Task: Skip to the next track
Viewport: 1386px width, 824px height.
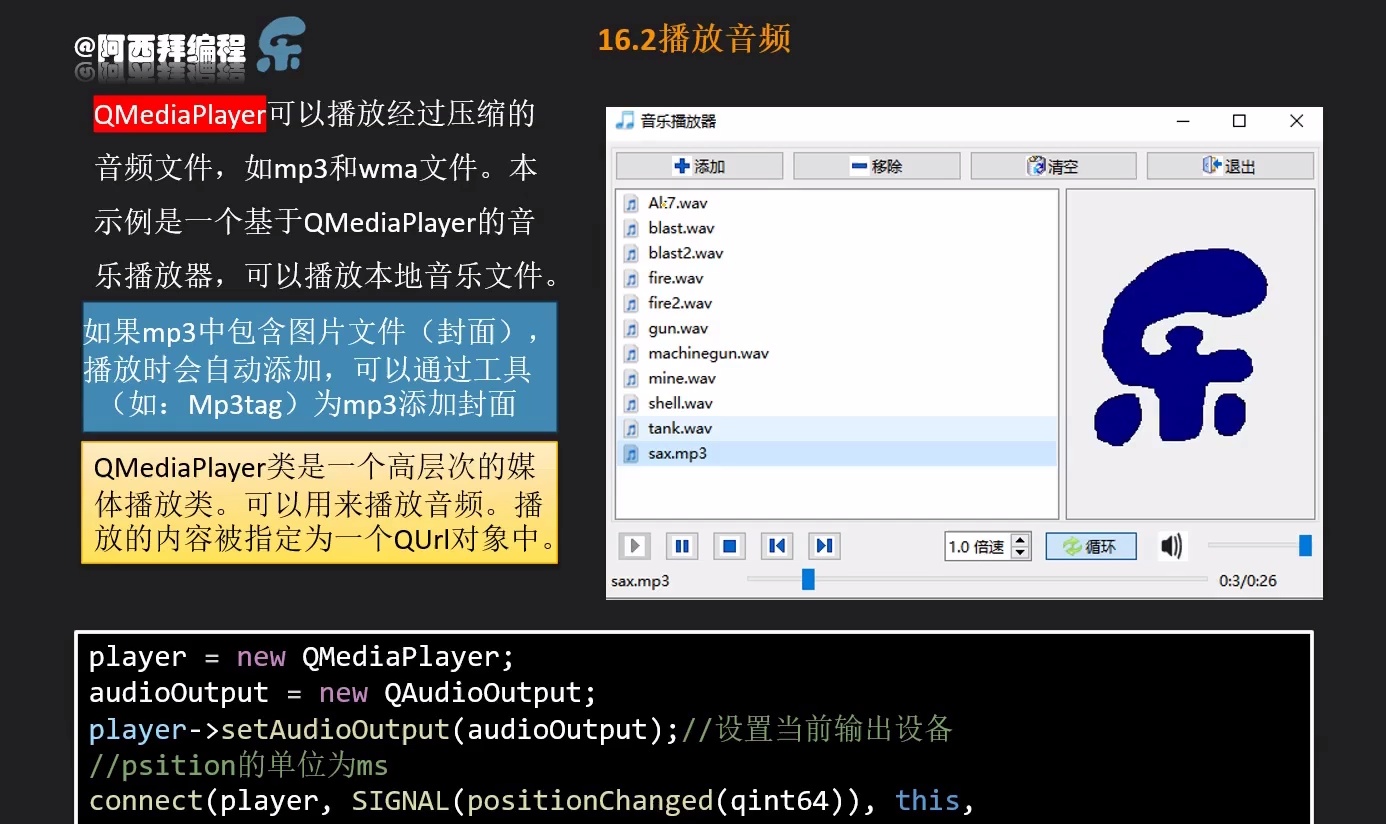Action: coord(824,545)
